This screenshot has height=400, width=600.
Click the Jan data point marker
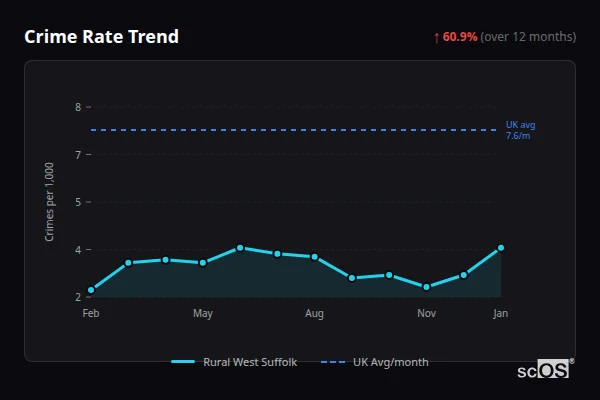tap(501, 247)
